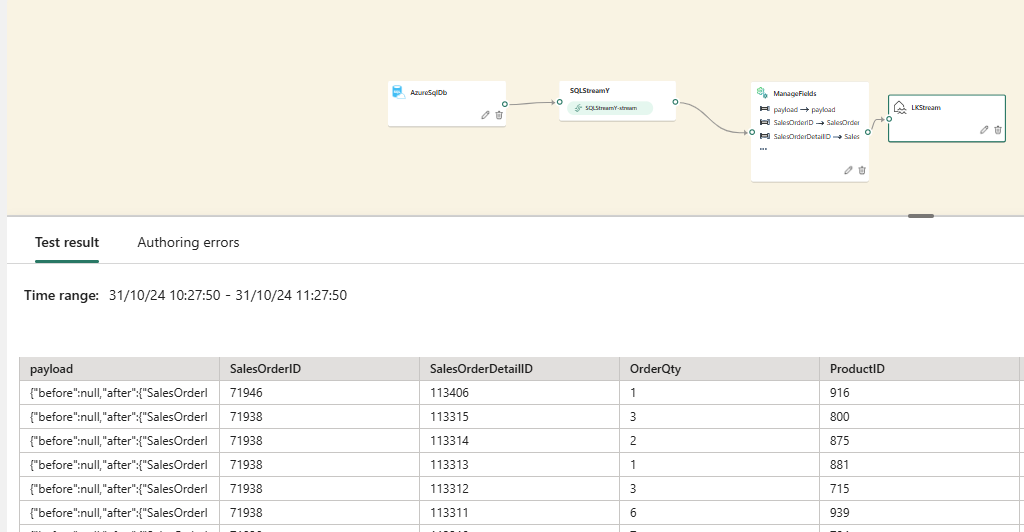This screenshot has height=532, width=1024.
Task: Click the SalesOrderID field mapping icon
Action: (765, 122)
